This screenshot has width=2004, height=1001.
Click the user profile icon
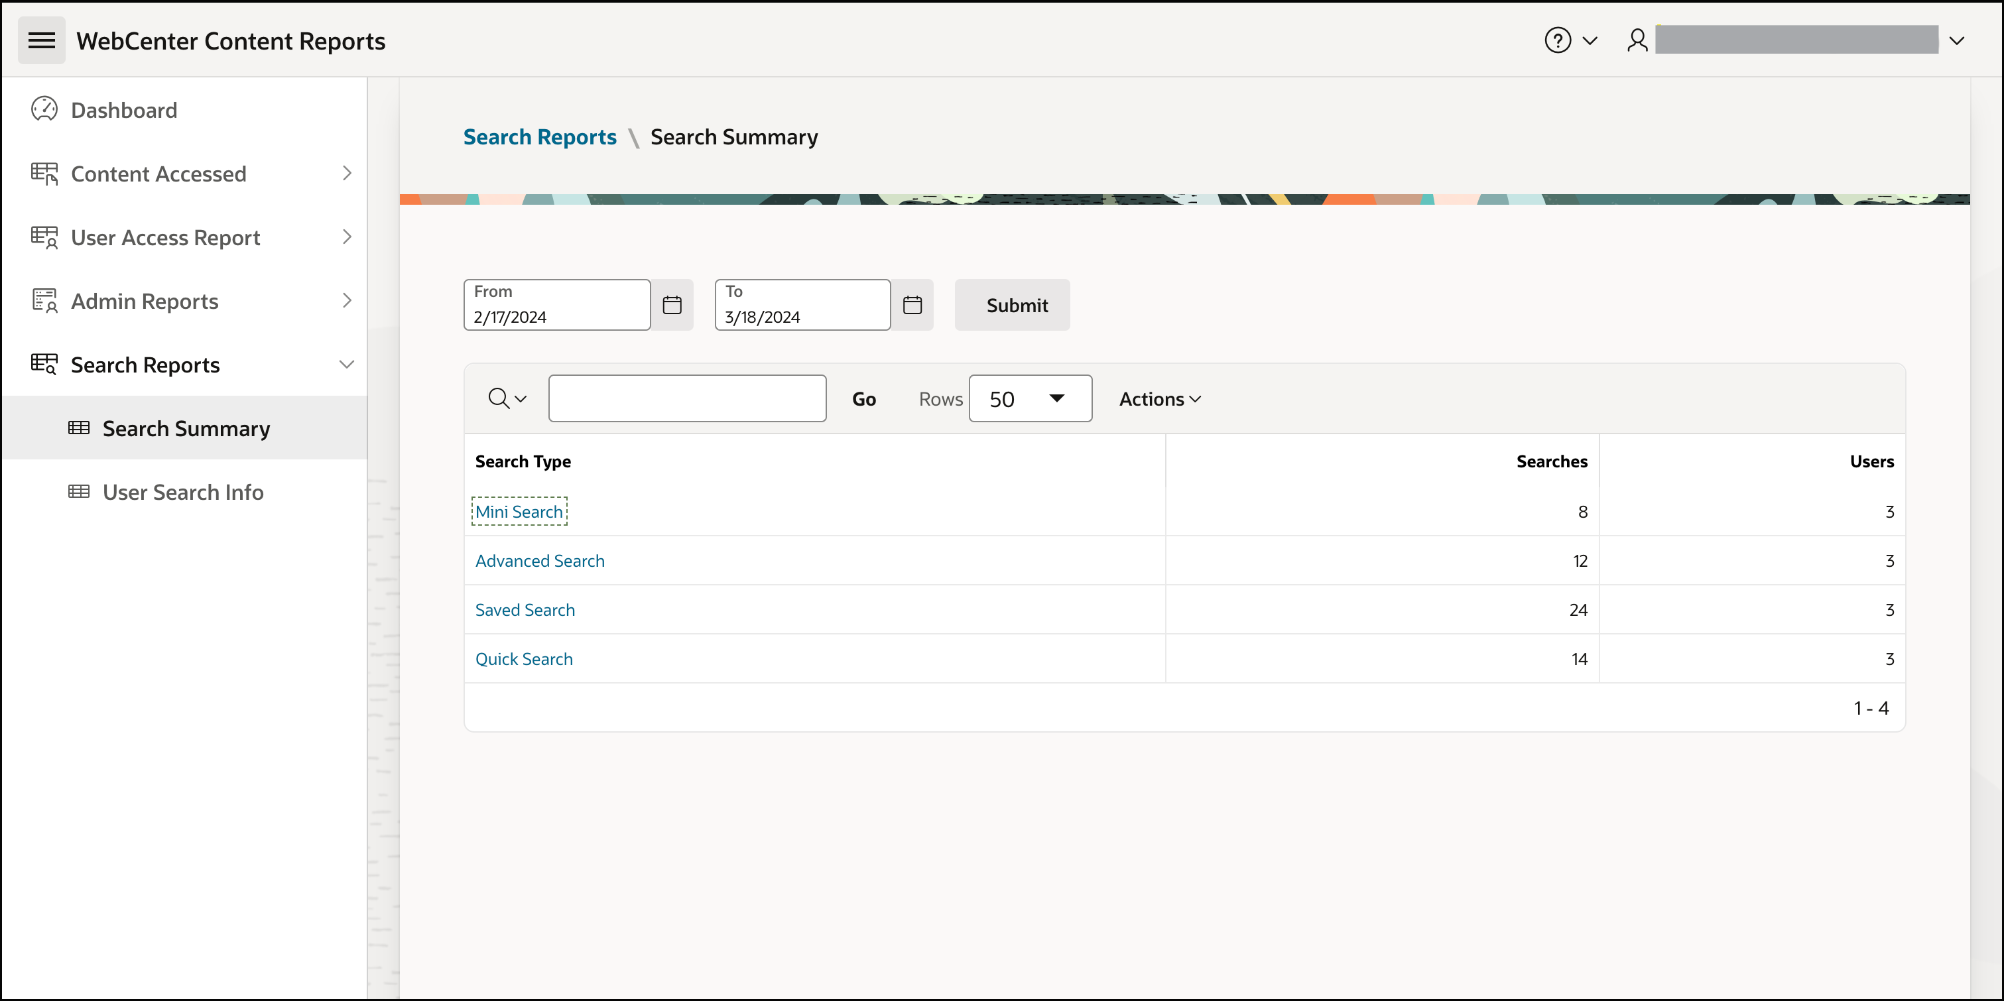click(1637, 40)
